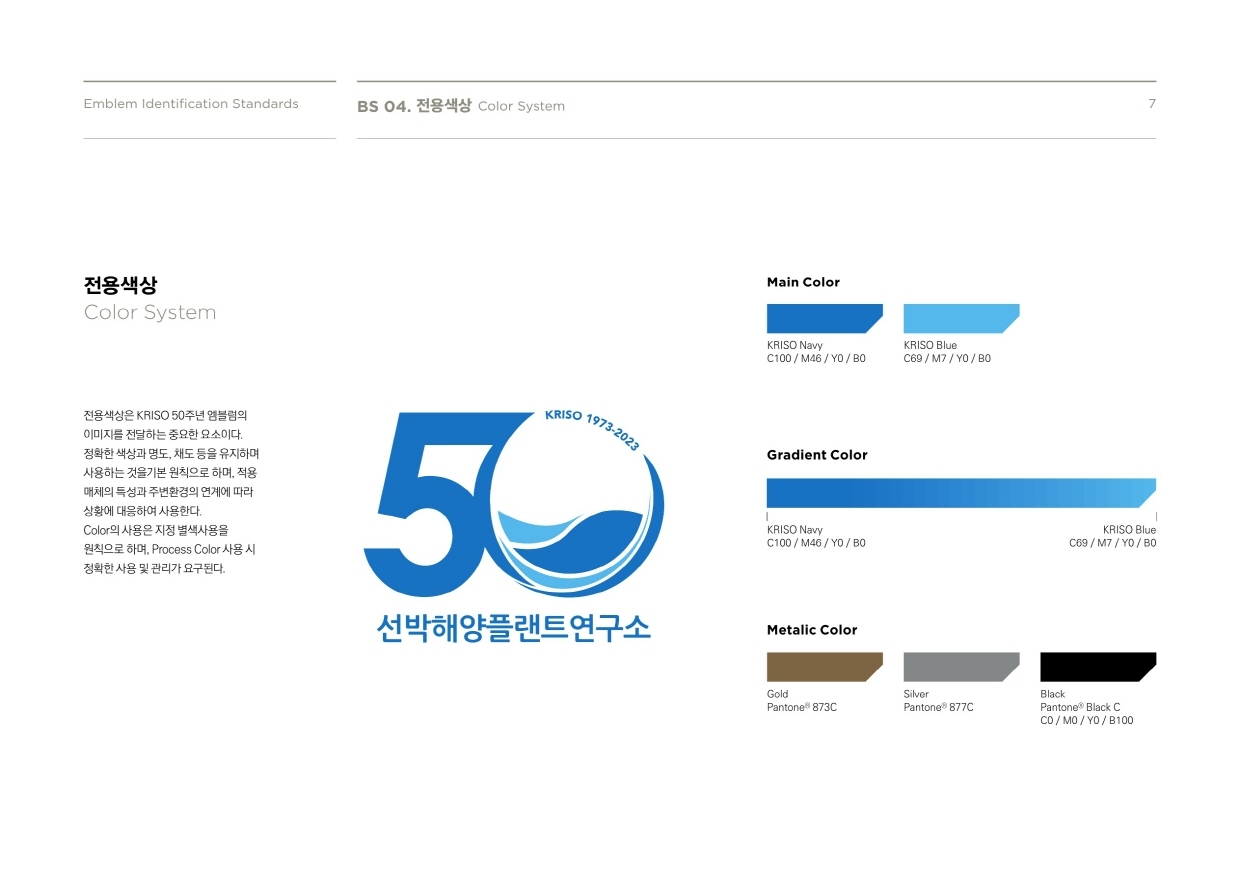The height and width of the screenshot is (876, 1240).
Task: Click the Silver Pantone 877C swatch
Action: 961,667
